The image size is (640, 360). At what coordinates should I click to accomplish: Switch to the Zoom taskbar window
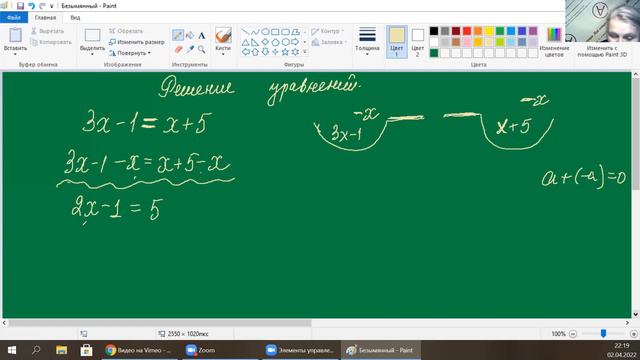(x=220, y=350)
